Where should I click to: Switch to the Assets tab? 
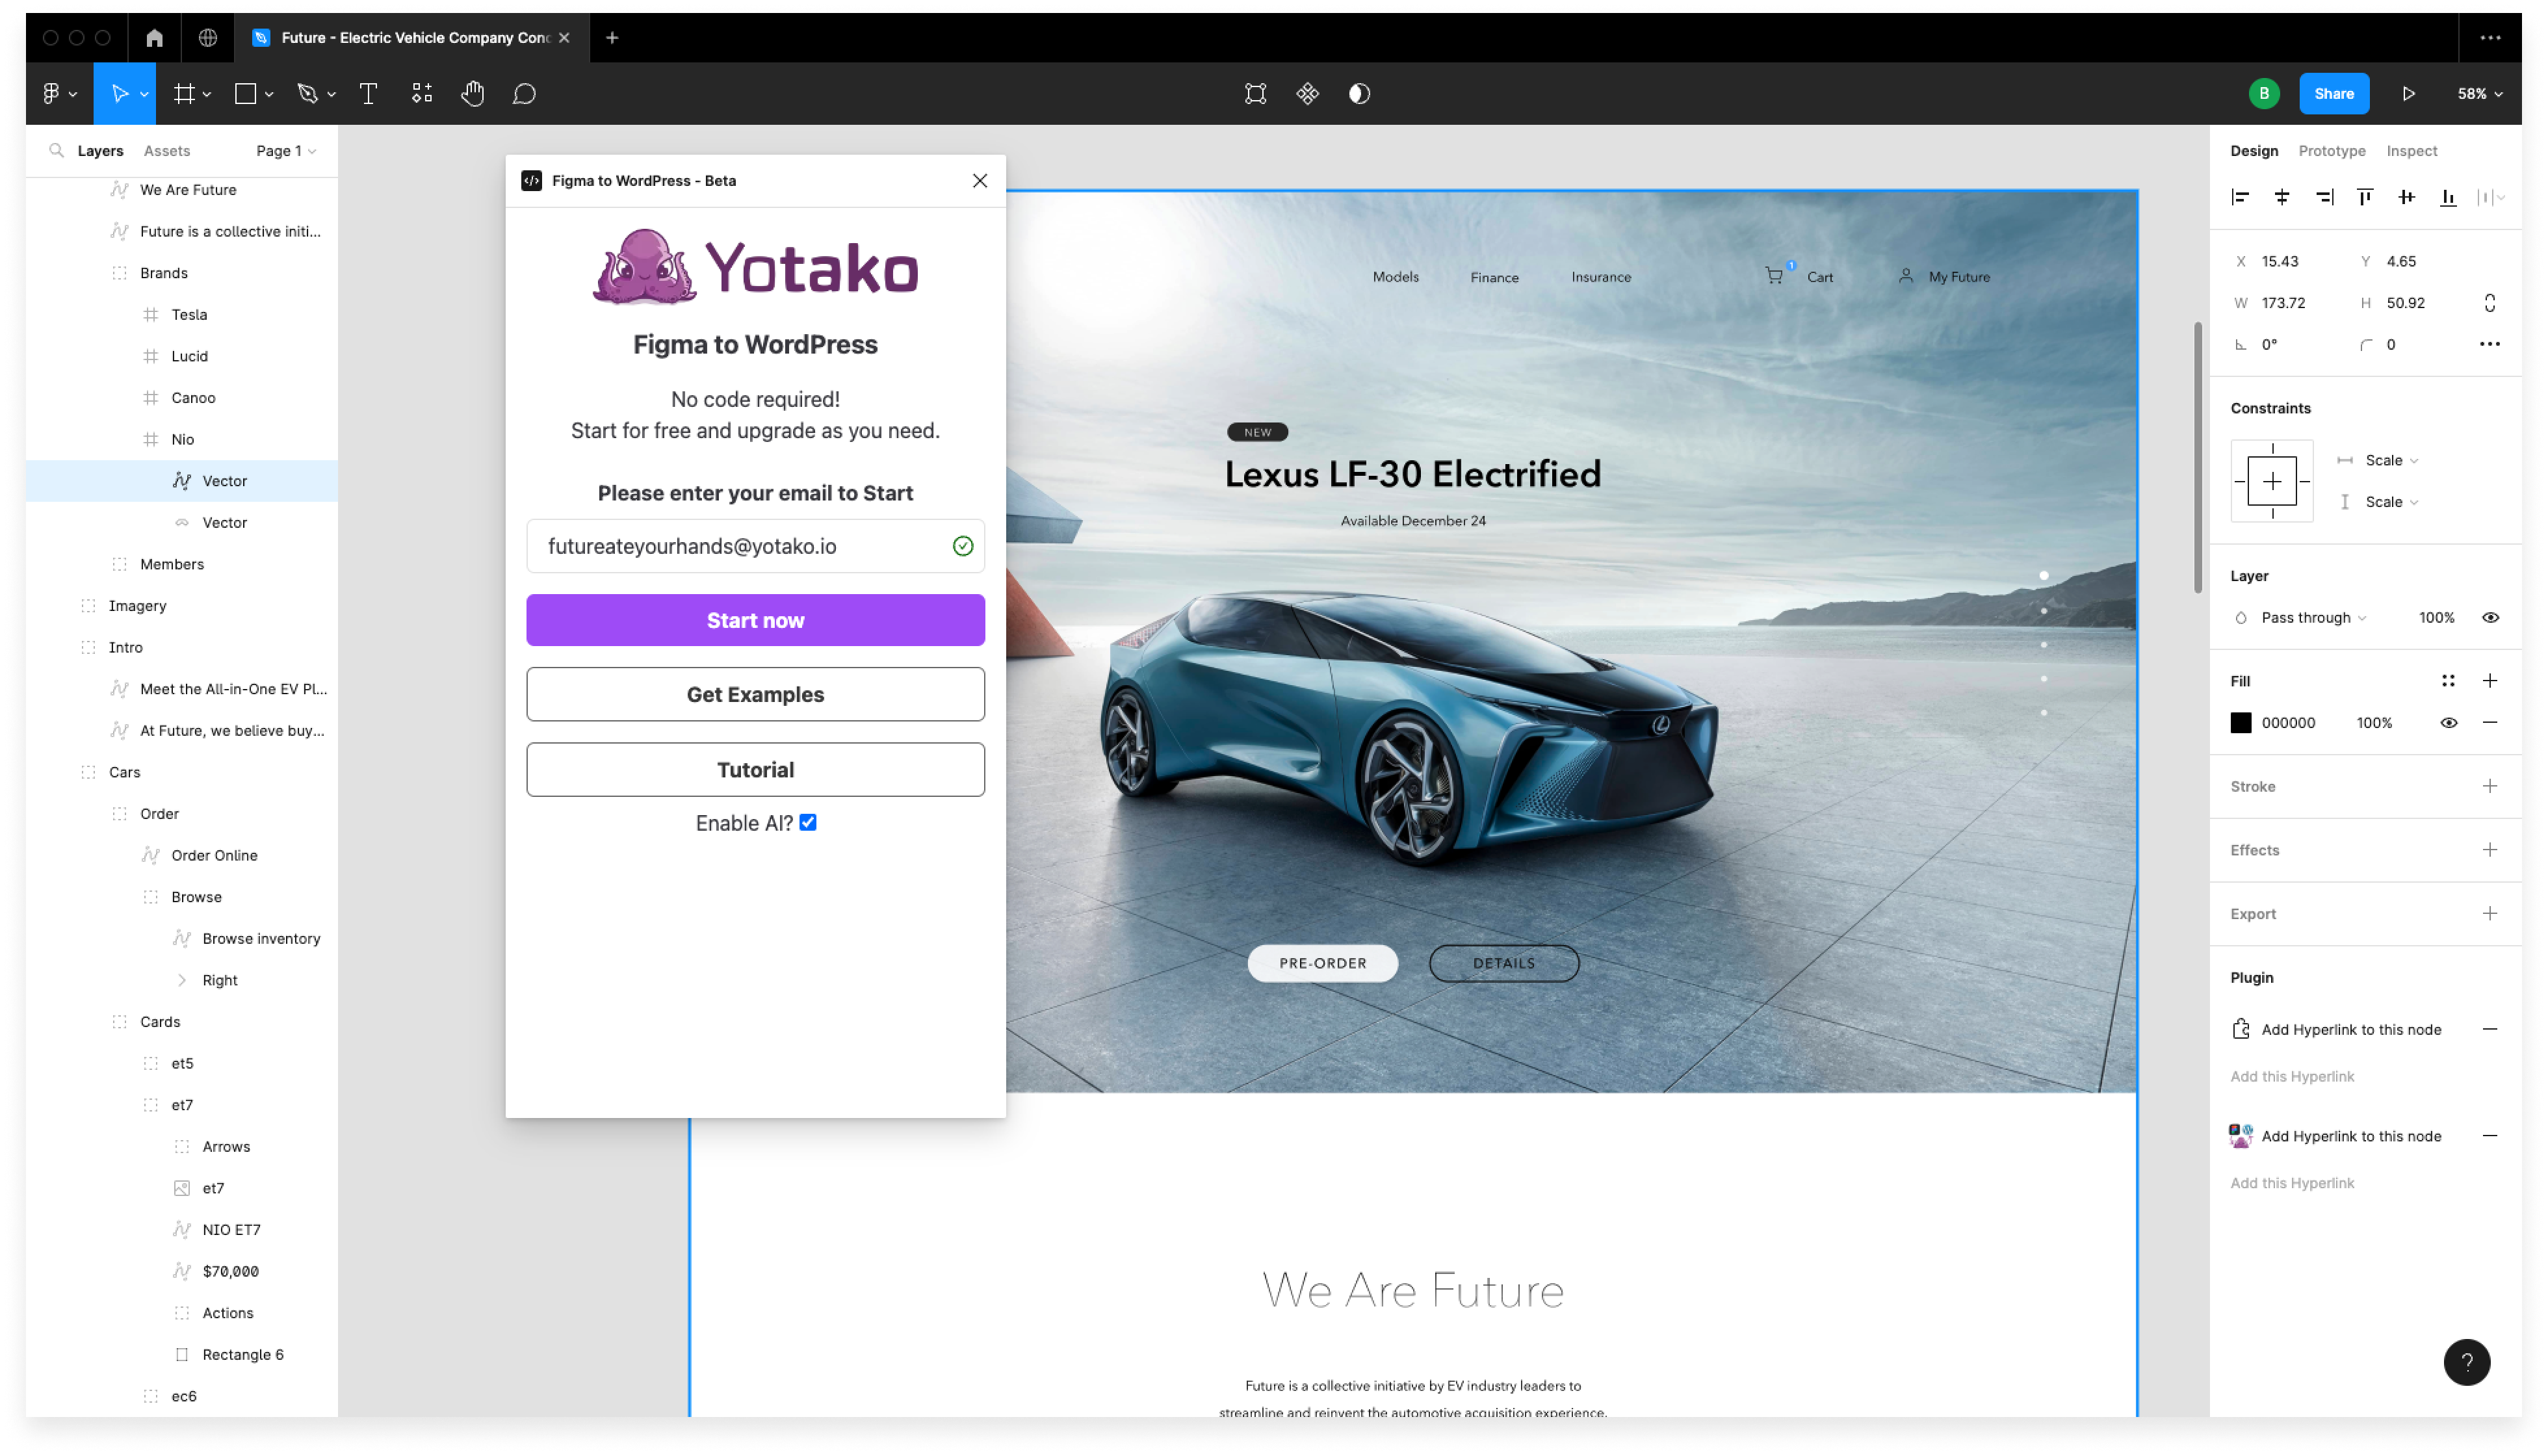pos(167,151)
